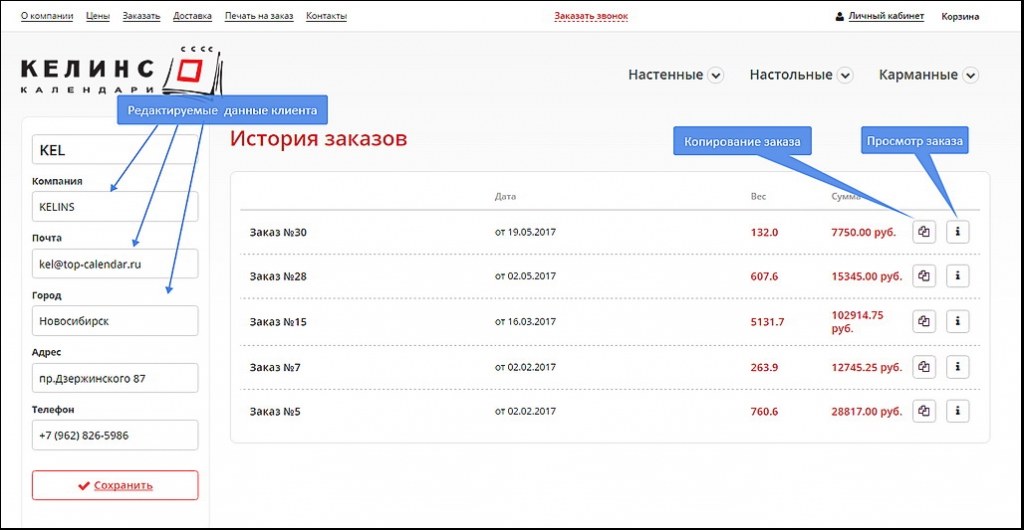Click the Сохранить button
Image resolution: width=1024 pixels, height=530 pixels.
pos(115,485)
